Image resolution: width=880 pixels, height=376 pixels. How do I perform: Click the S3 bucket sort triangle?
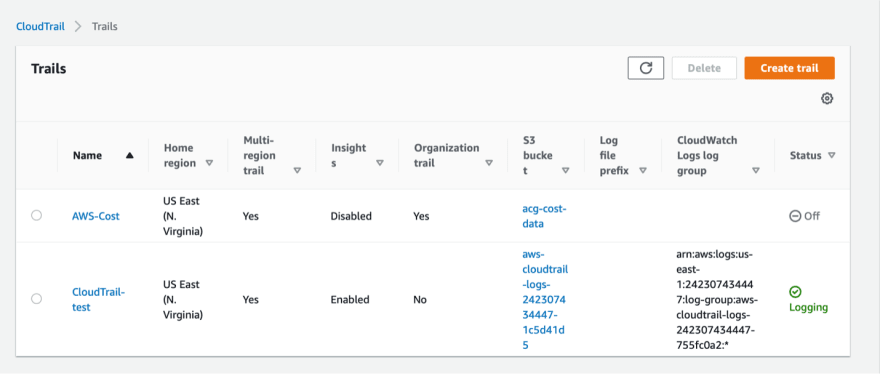click(x=565, y=171)
